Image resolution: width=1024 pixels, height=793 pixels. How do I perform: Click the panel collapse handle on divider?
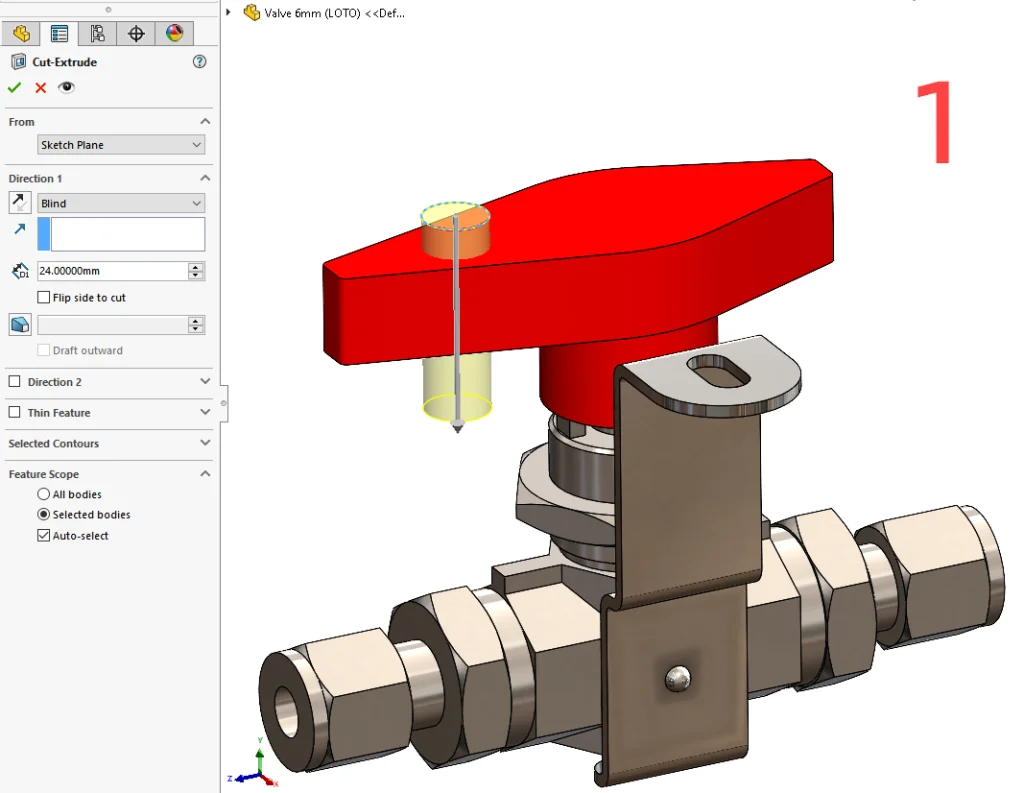tap(223, 403)
